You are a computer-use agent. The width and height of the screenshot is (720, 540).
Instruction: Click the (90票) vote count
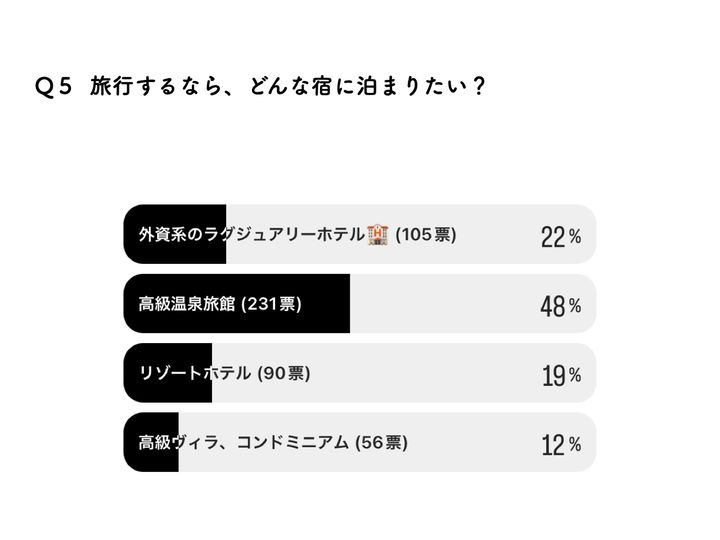(x=284, y=373)
